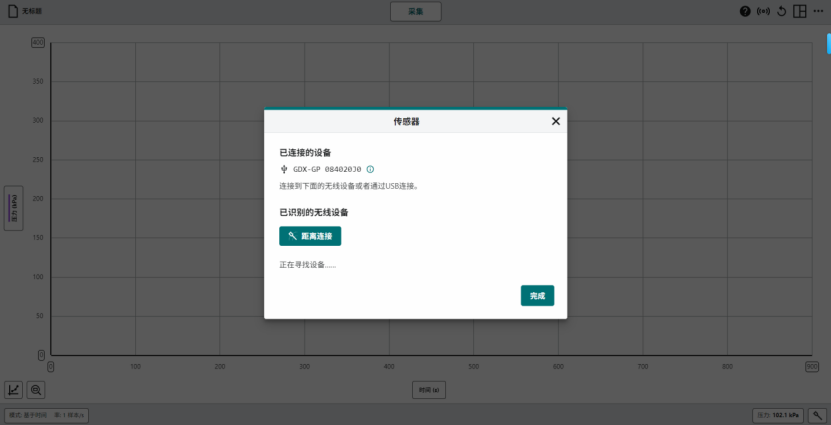
Task: Edit the y-axis maximum value 400
Action: (38, 43)
